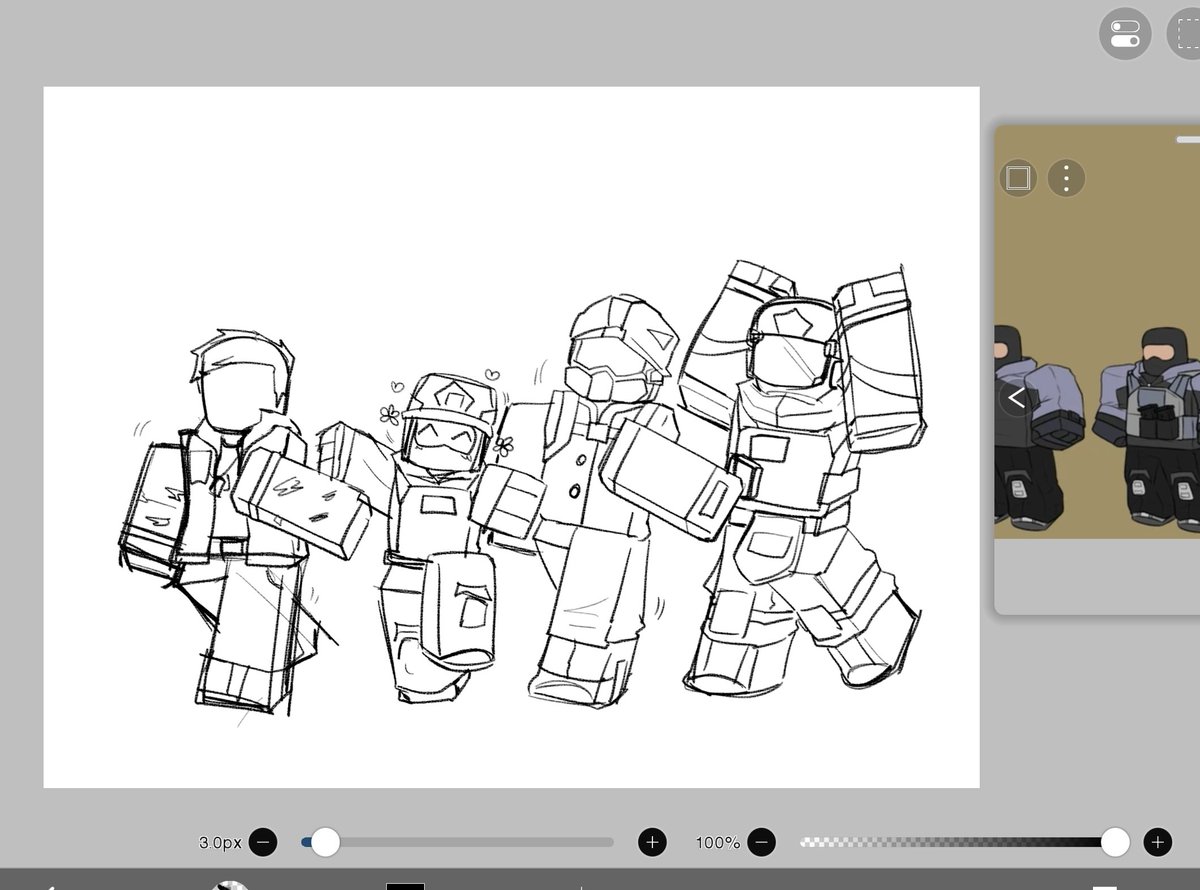Open the quick settings toggle icon at top right
This screenshot has height=890, width=1200.
pyautogui.click(x=1126, y=35)
